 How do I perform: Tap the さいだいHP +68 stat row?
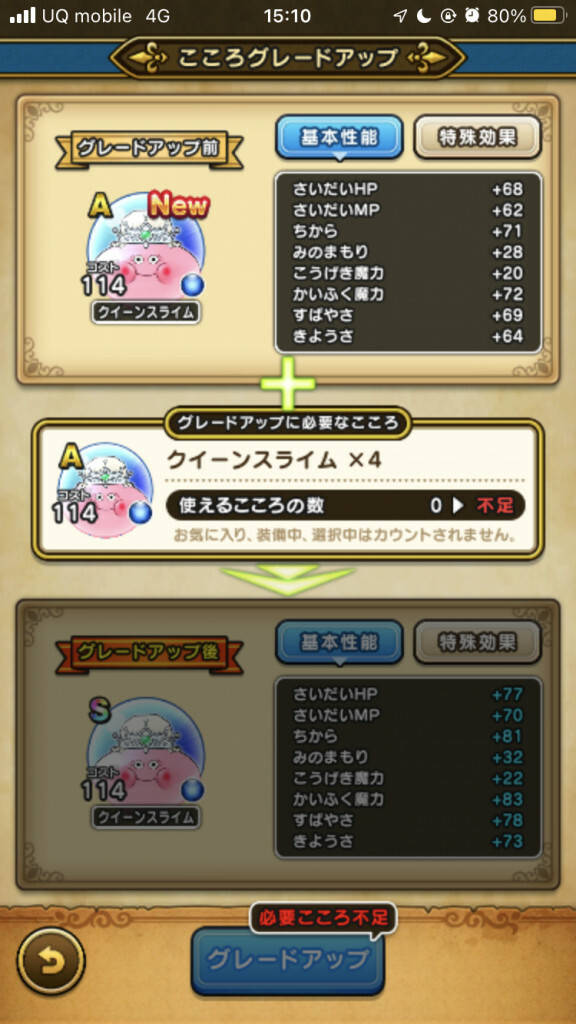[x=408, y=189]
